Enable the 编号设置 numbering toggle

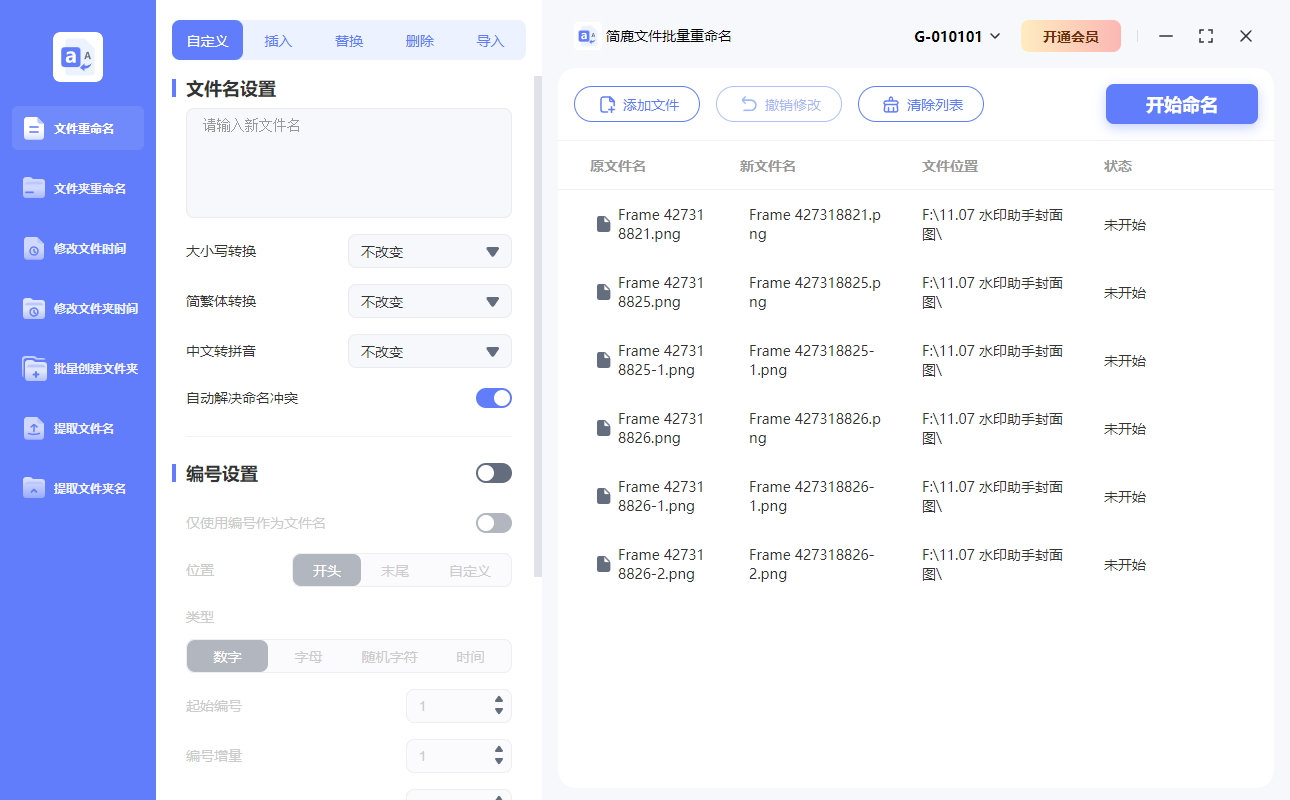point(493,472)
